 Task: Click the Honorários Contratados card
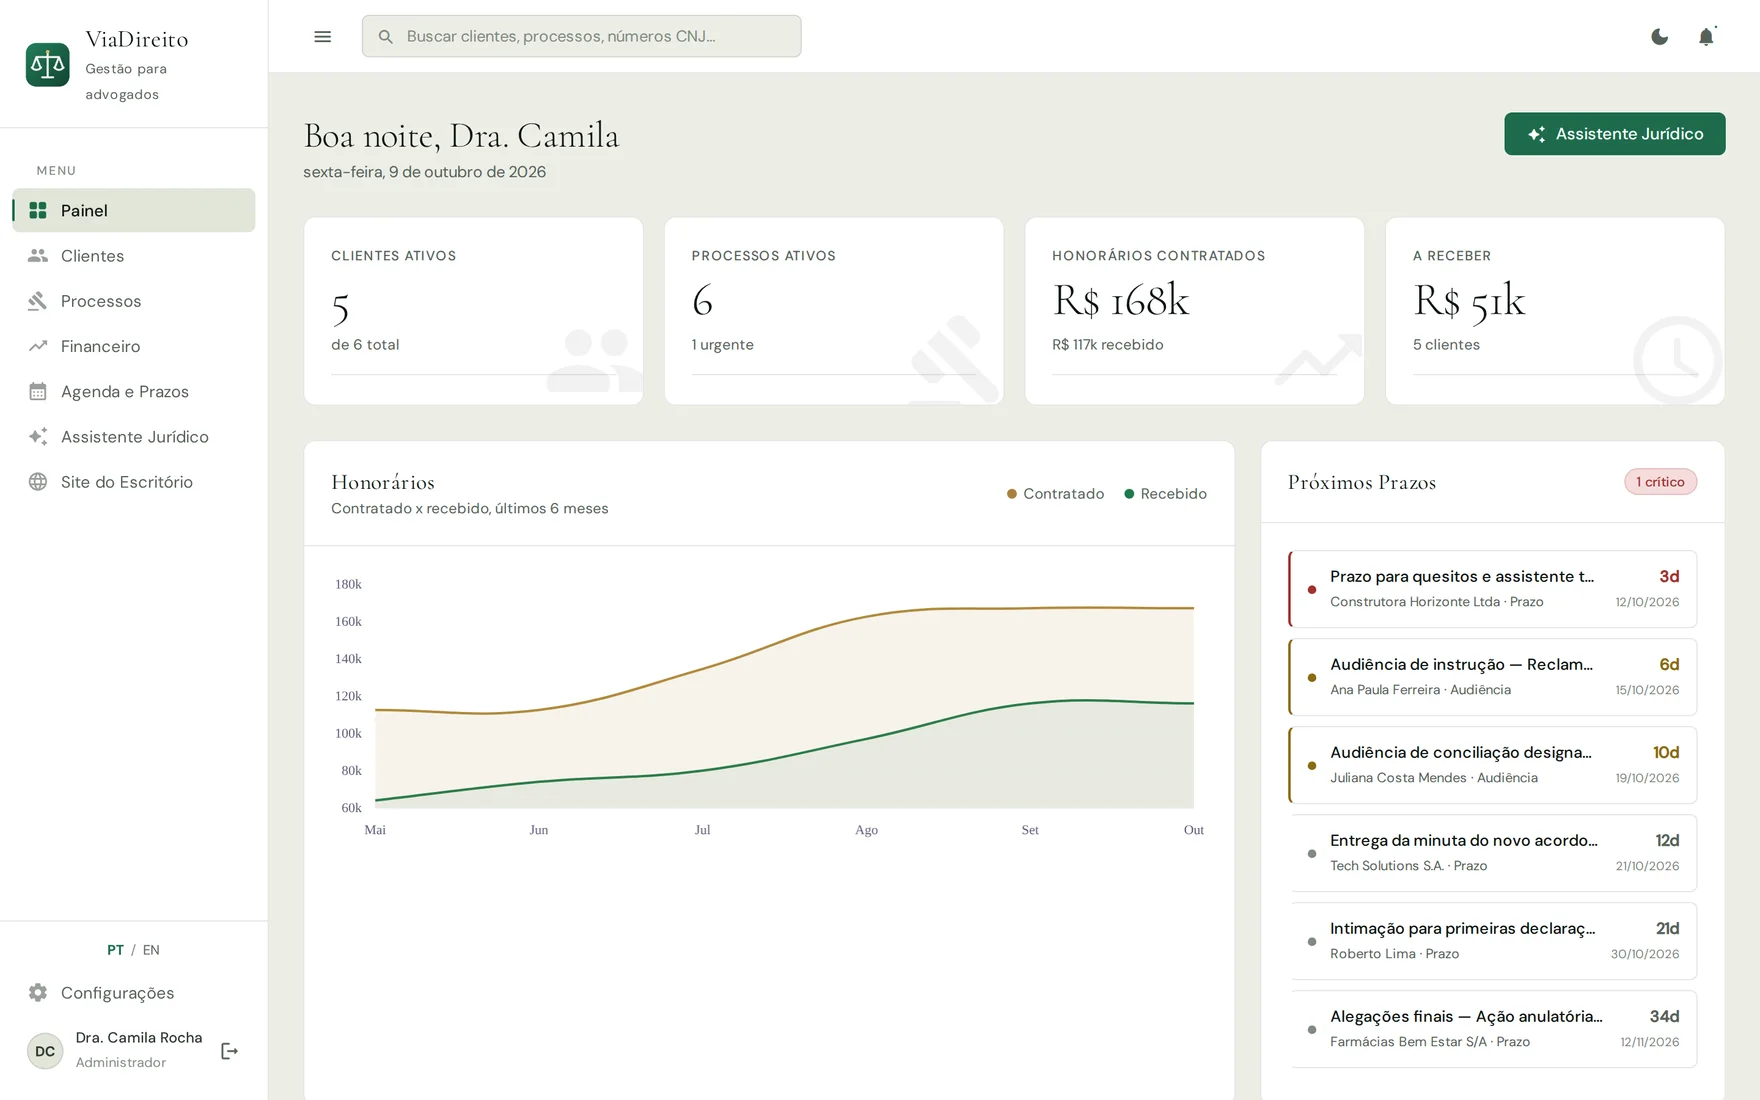coord(1194,311)
